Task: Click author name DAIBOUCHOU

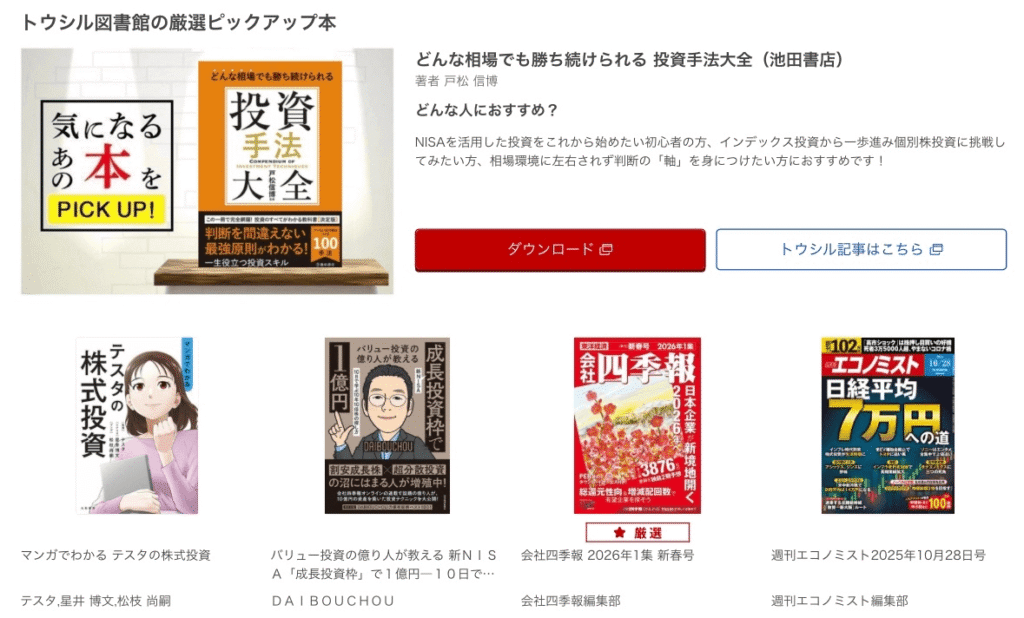Action: pos(333,600)
